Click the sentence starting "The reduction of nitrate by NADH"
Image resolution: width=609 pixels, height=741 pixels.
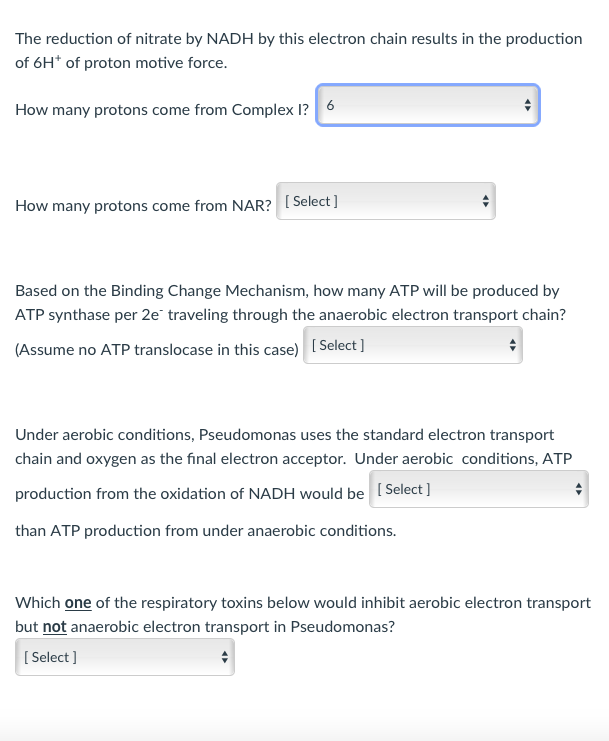point(298,38)
